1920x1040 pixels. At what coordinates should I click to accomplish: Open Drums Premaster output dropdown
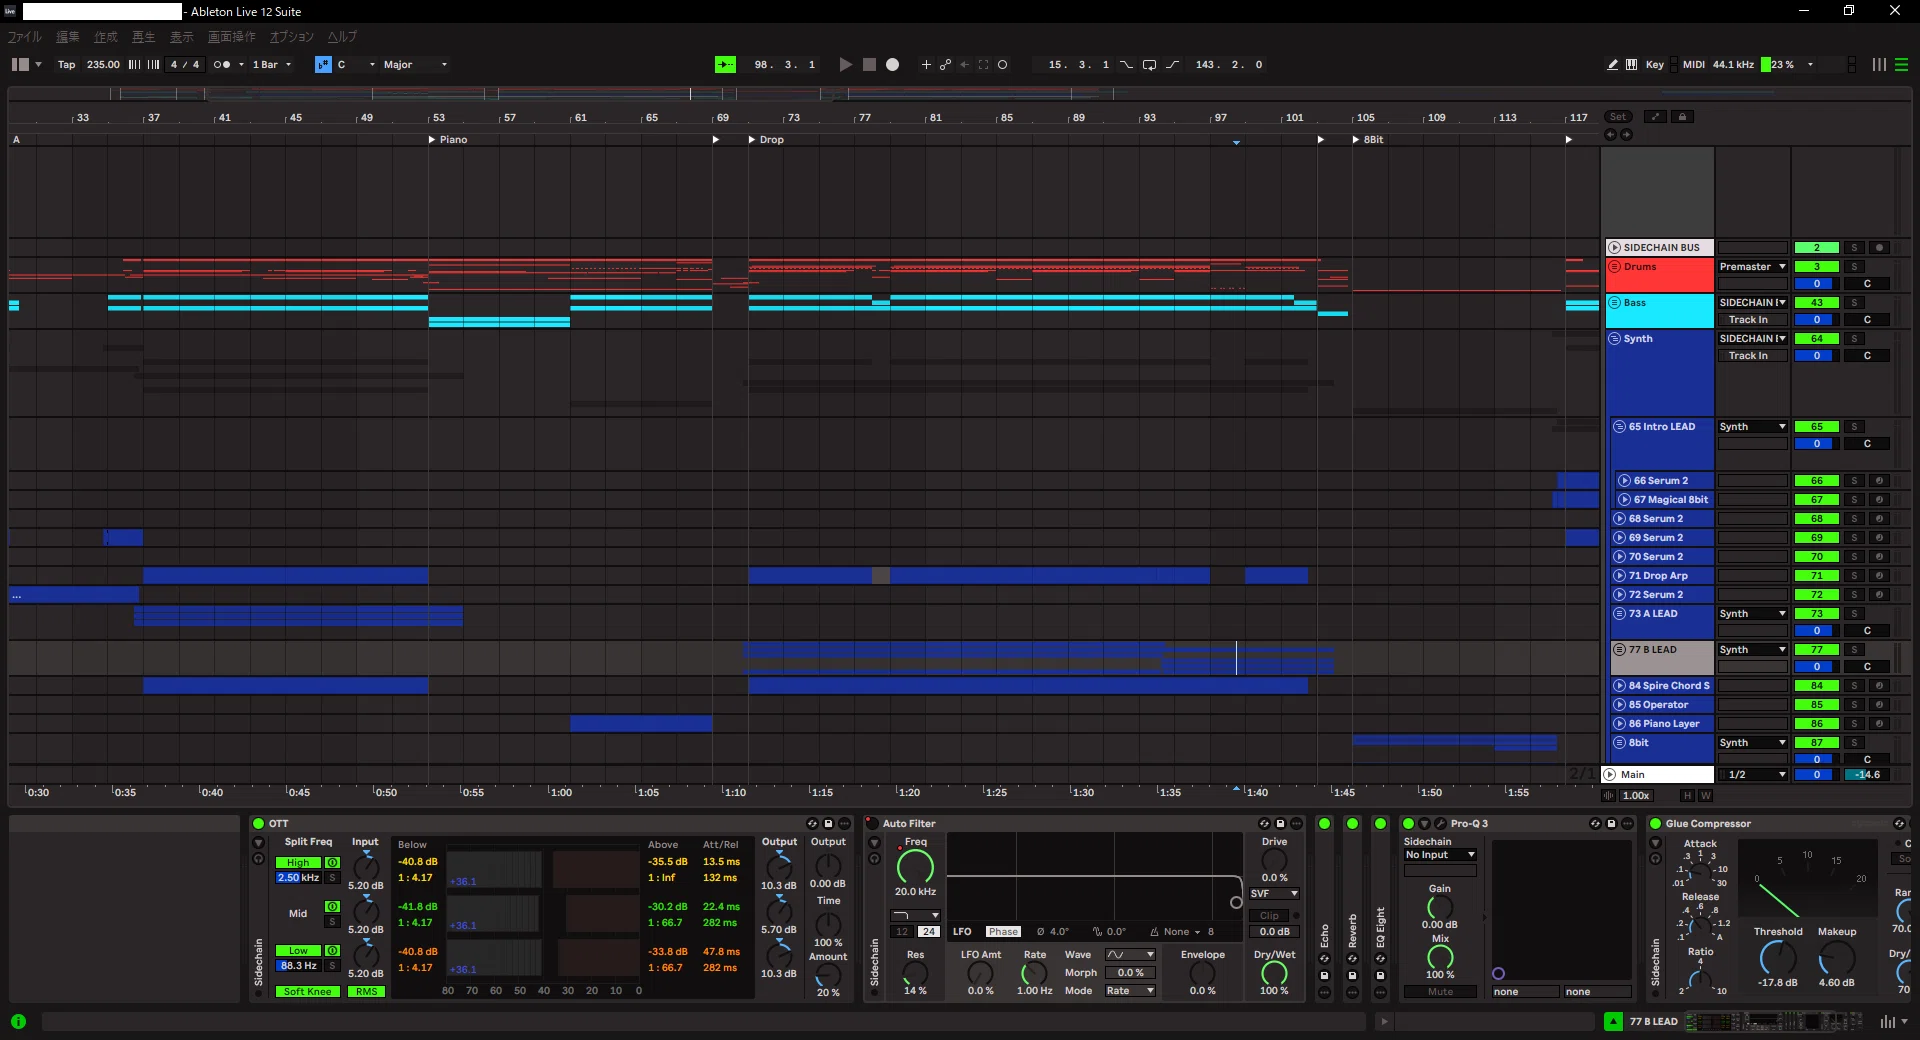(1753, 267)
